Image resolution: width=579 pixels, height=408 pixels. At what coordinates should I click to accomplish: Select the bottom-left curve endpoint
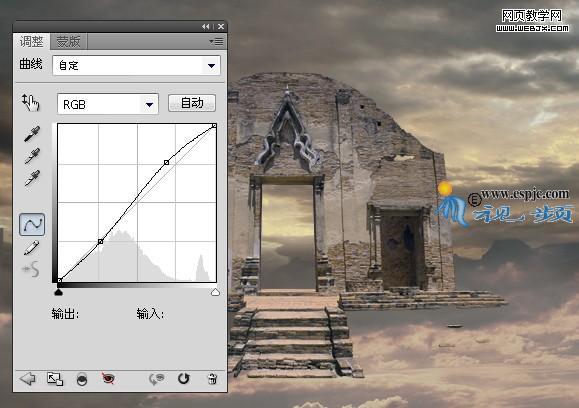coord(59,281)
